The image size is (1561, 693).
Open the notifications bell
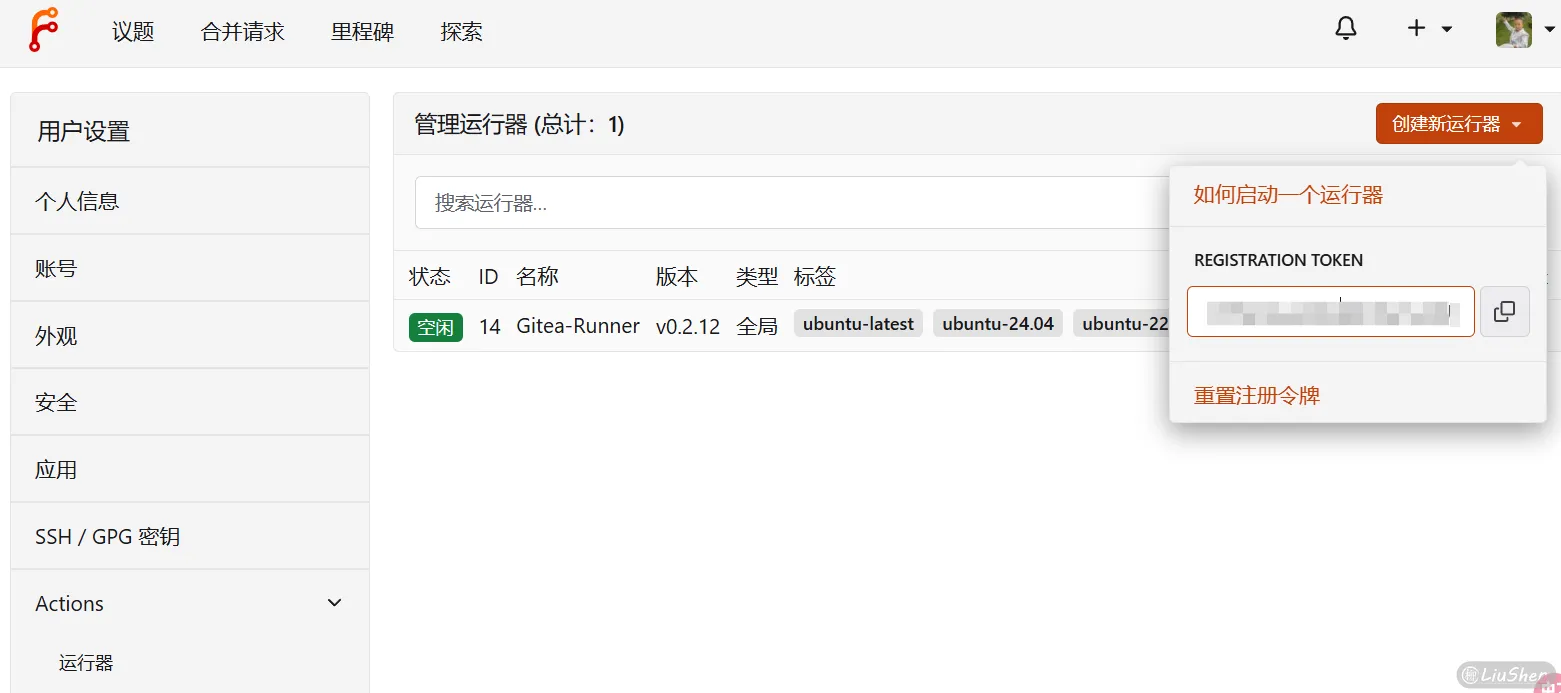[1346, 29]
